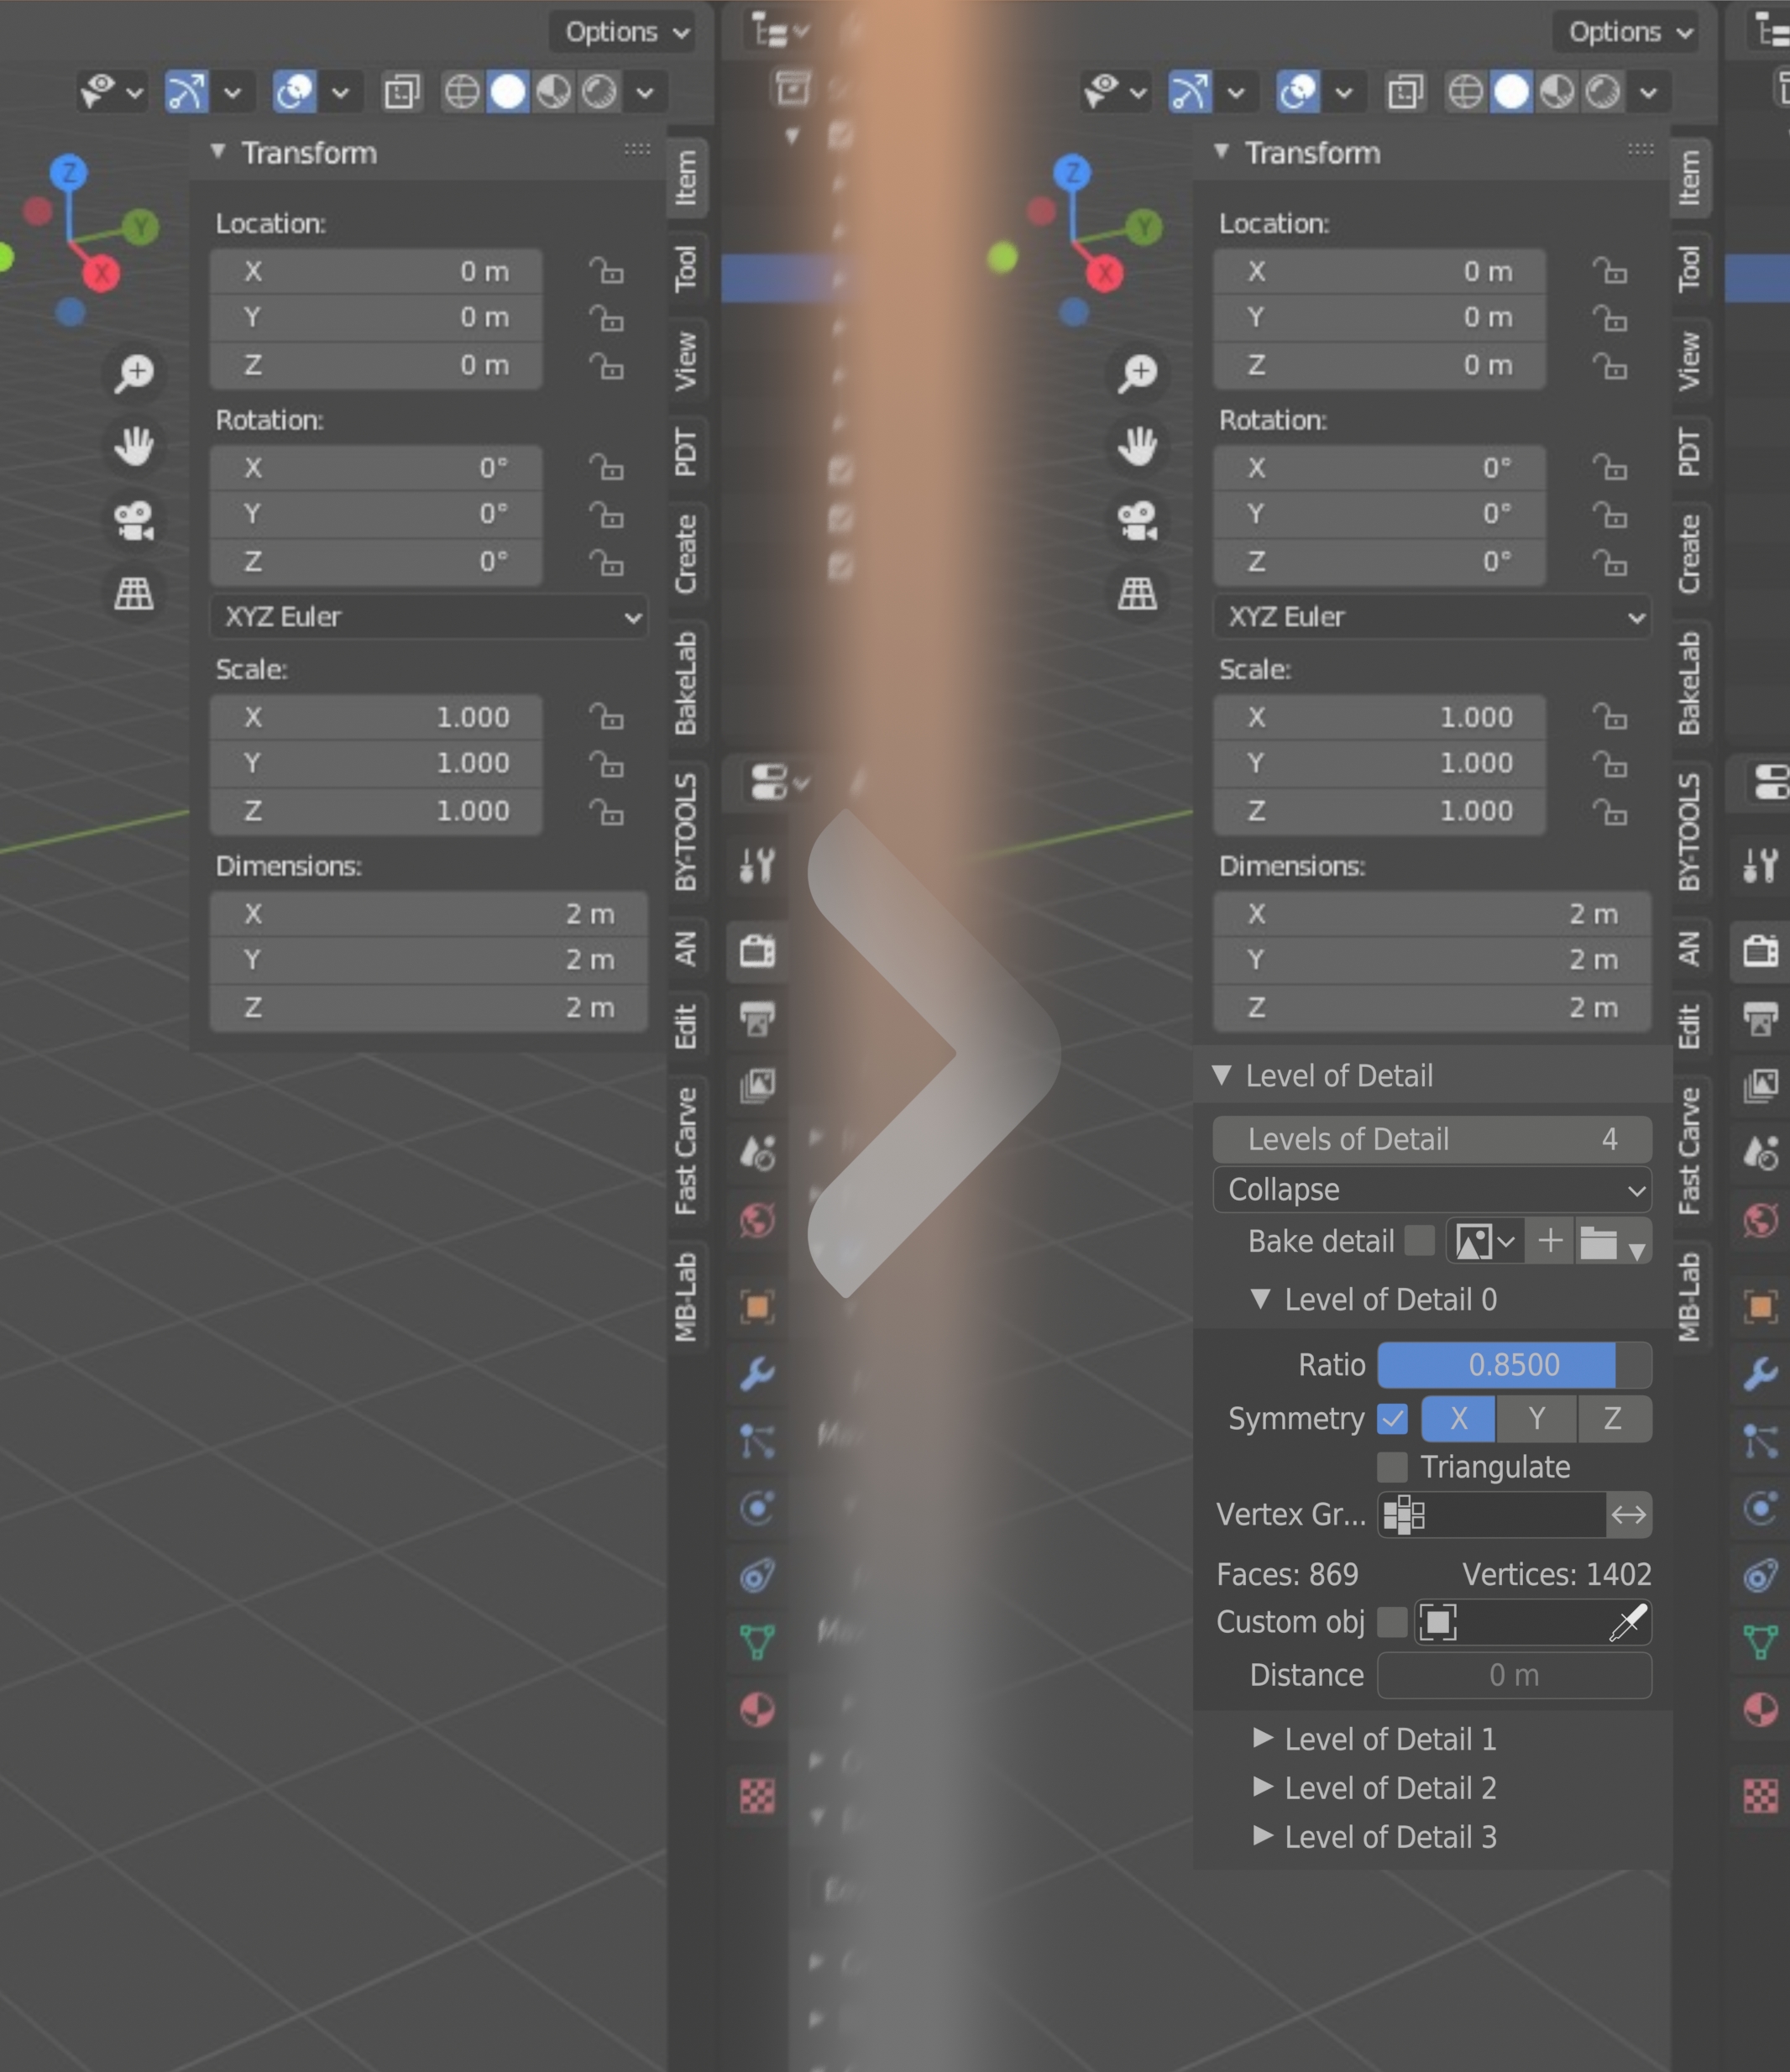The width and height of the screenshot is (1790, 2072).
Task: Switch to Tool tab in left sidebar
Action: pos(686,267)
